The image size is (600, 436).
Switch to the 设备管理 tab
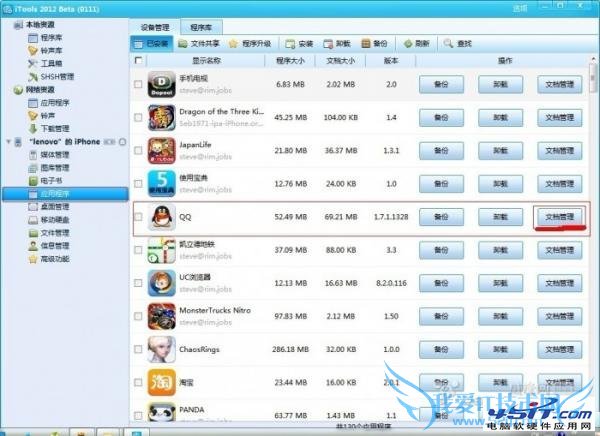point(155,28)
